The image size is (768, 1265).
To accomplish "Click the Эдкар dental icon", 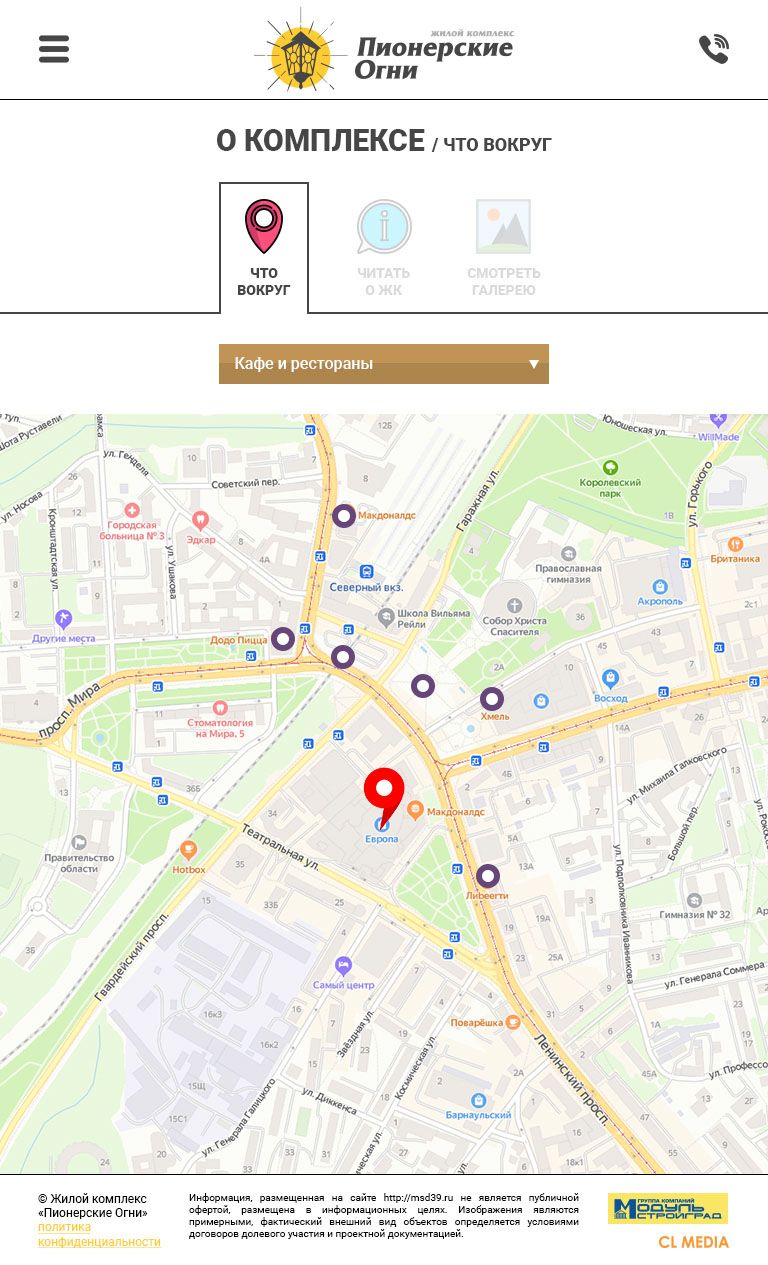I will tap(199, 520).
